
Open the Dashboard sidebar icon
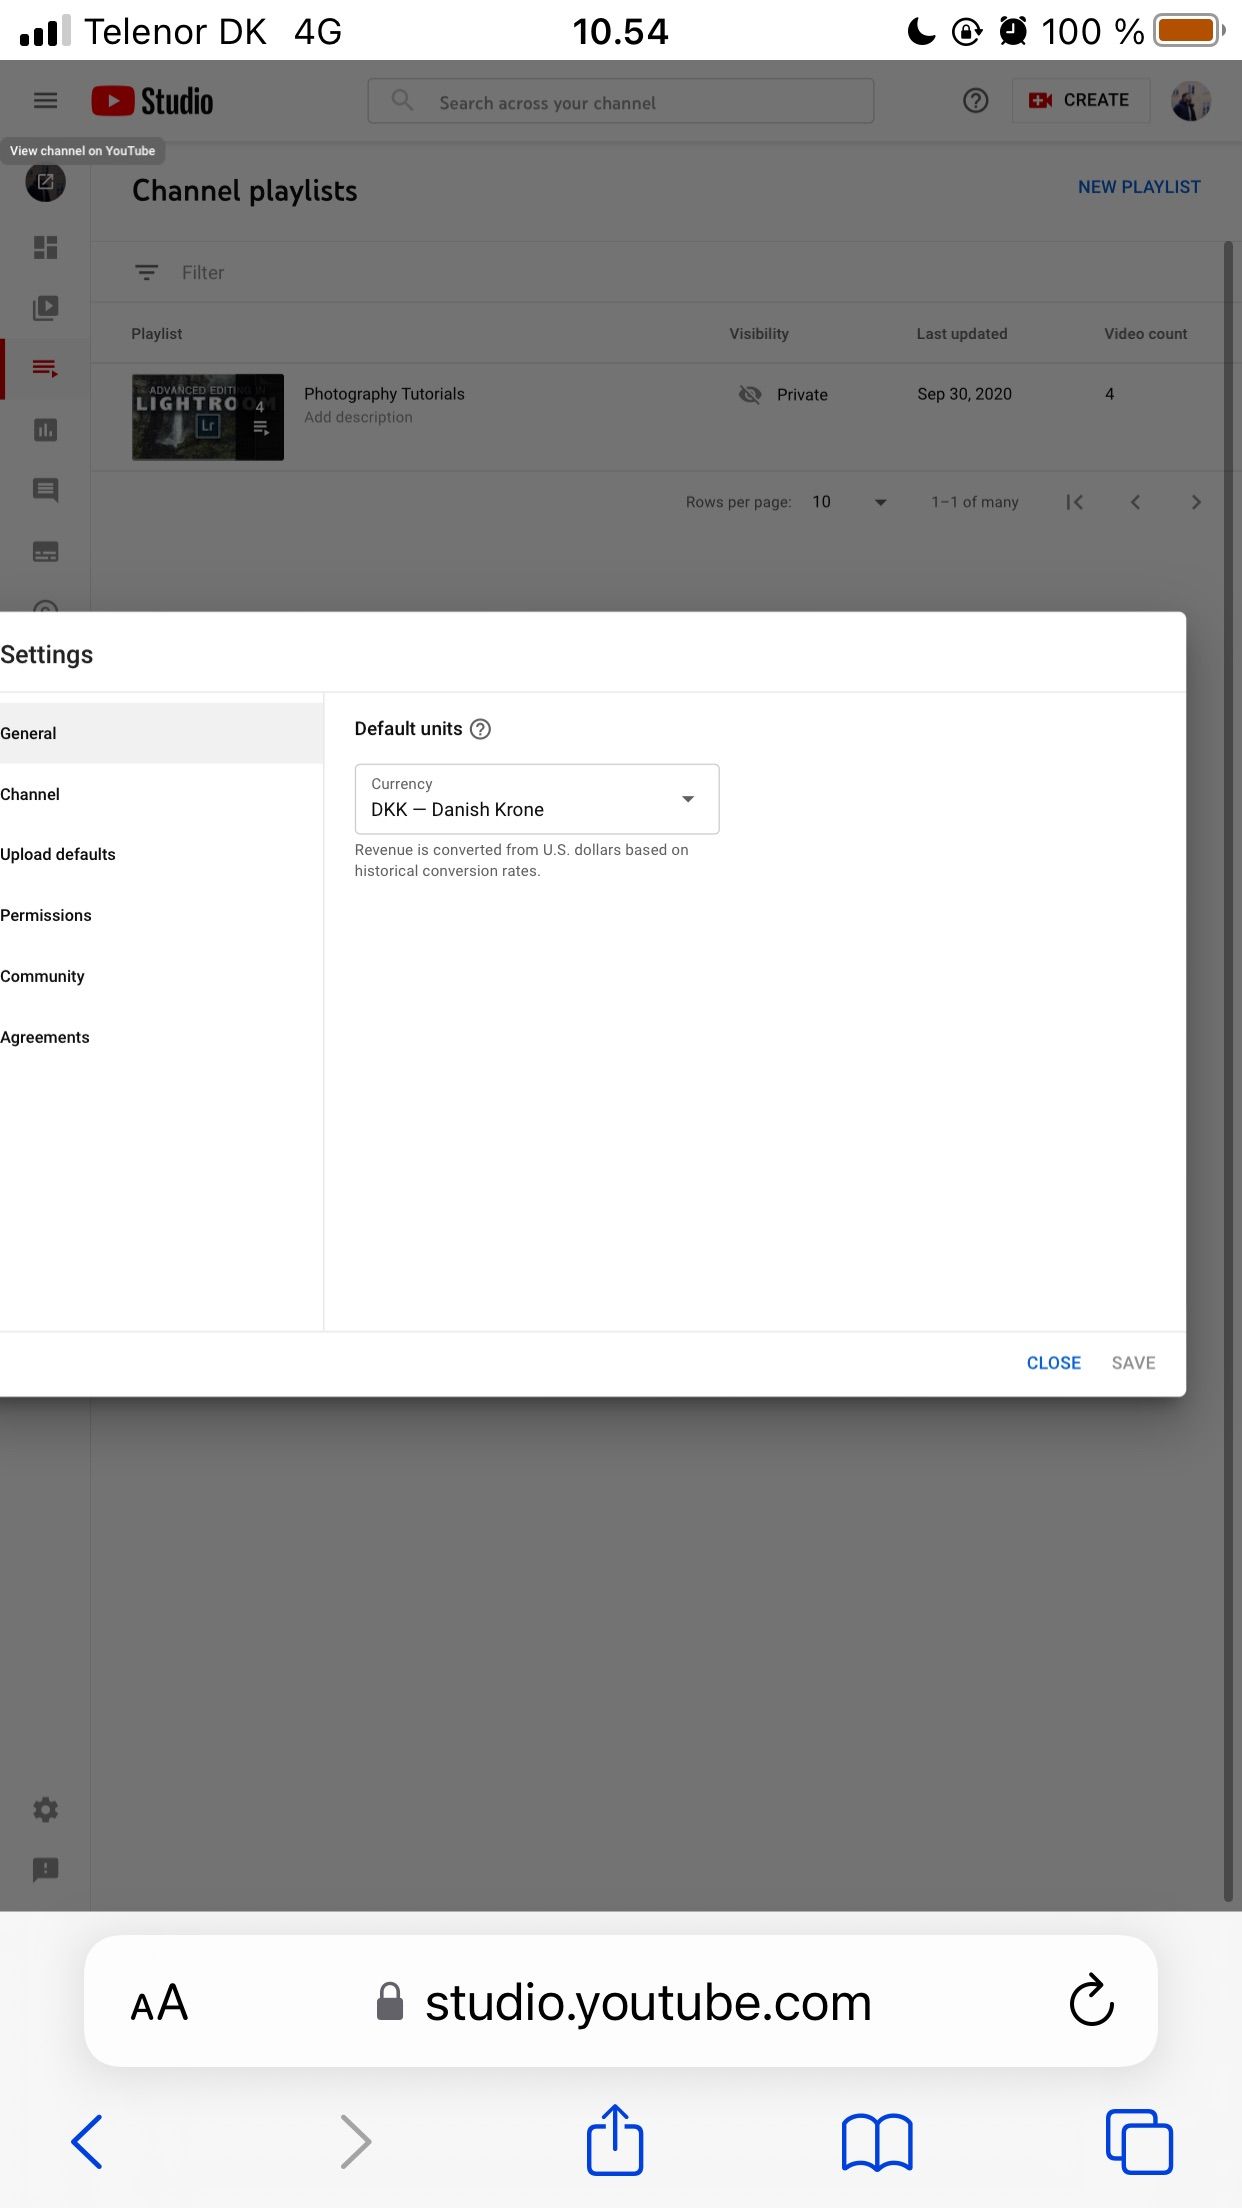pos(45,247)
